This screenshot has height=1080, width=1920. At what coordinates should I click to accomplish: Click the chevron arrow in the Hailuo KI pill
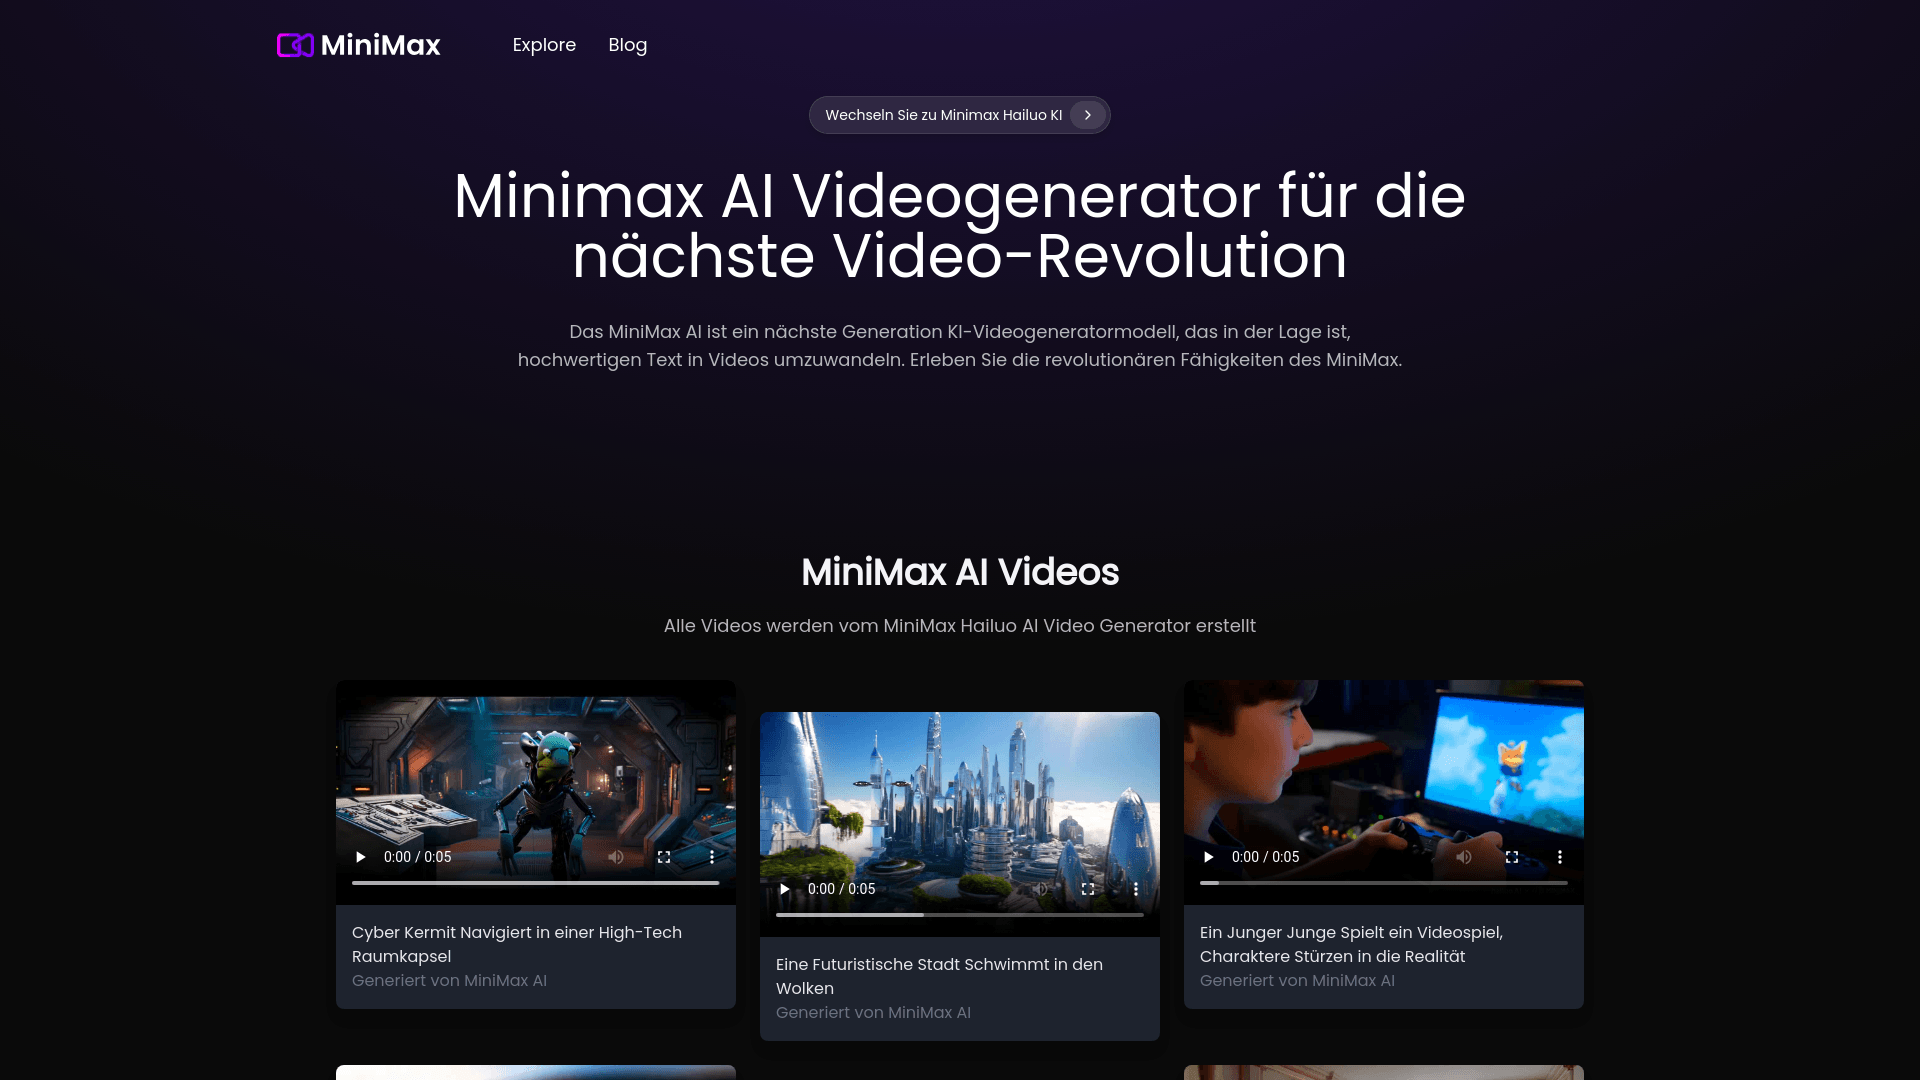click(1087, 115)
